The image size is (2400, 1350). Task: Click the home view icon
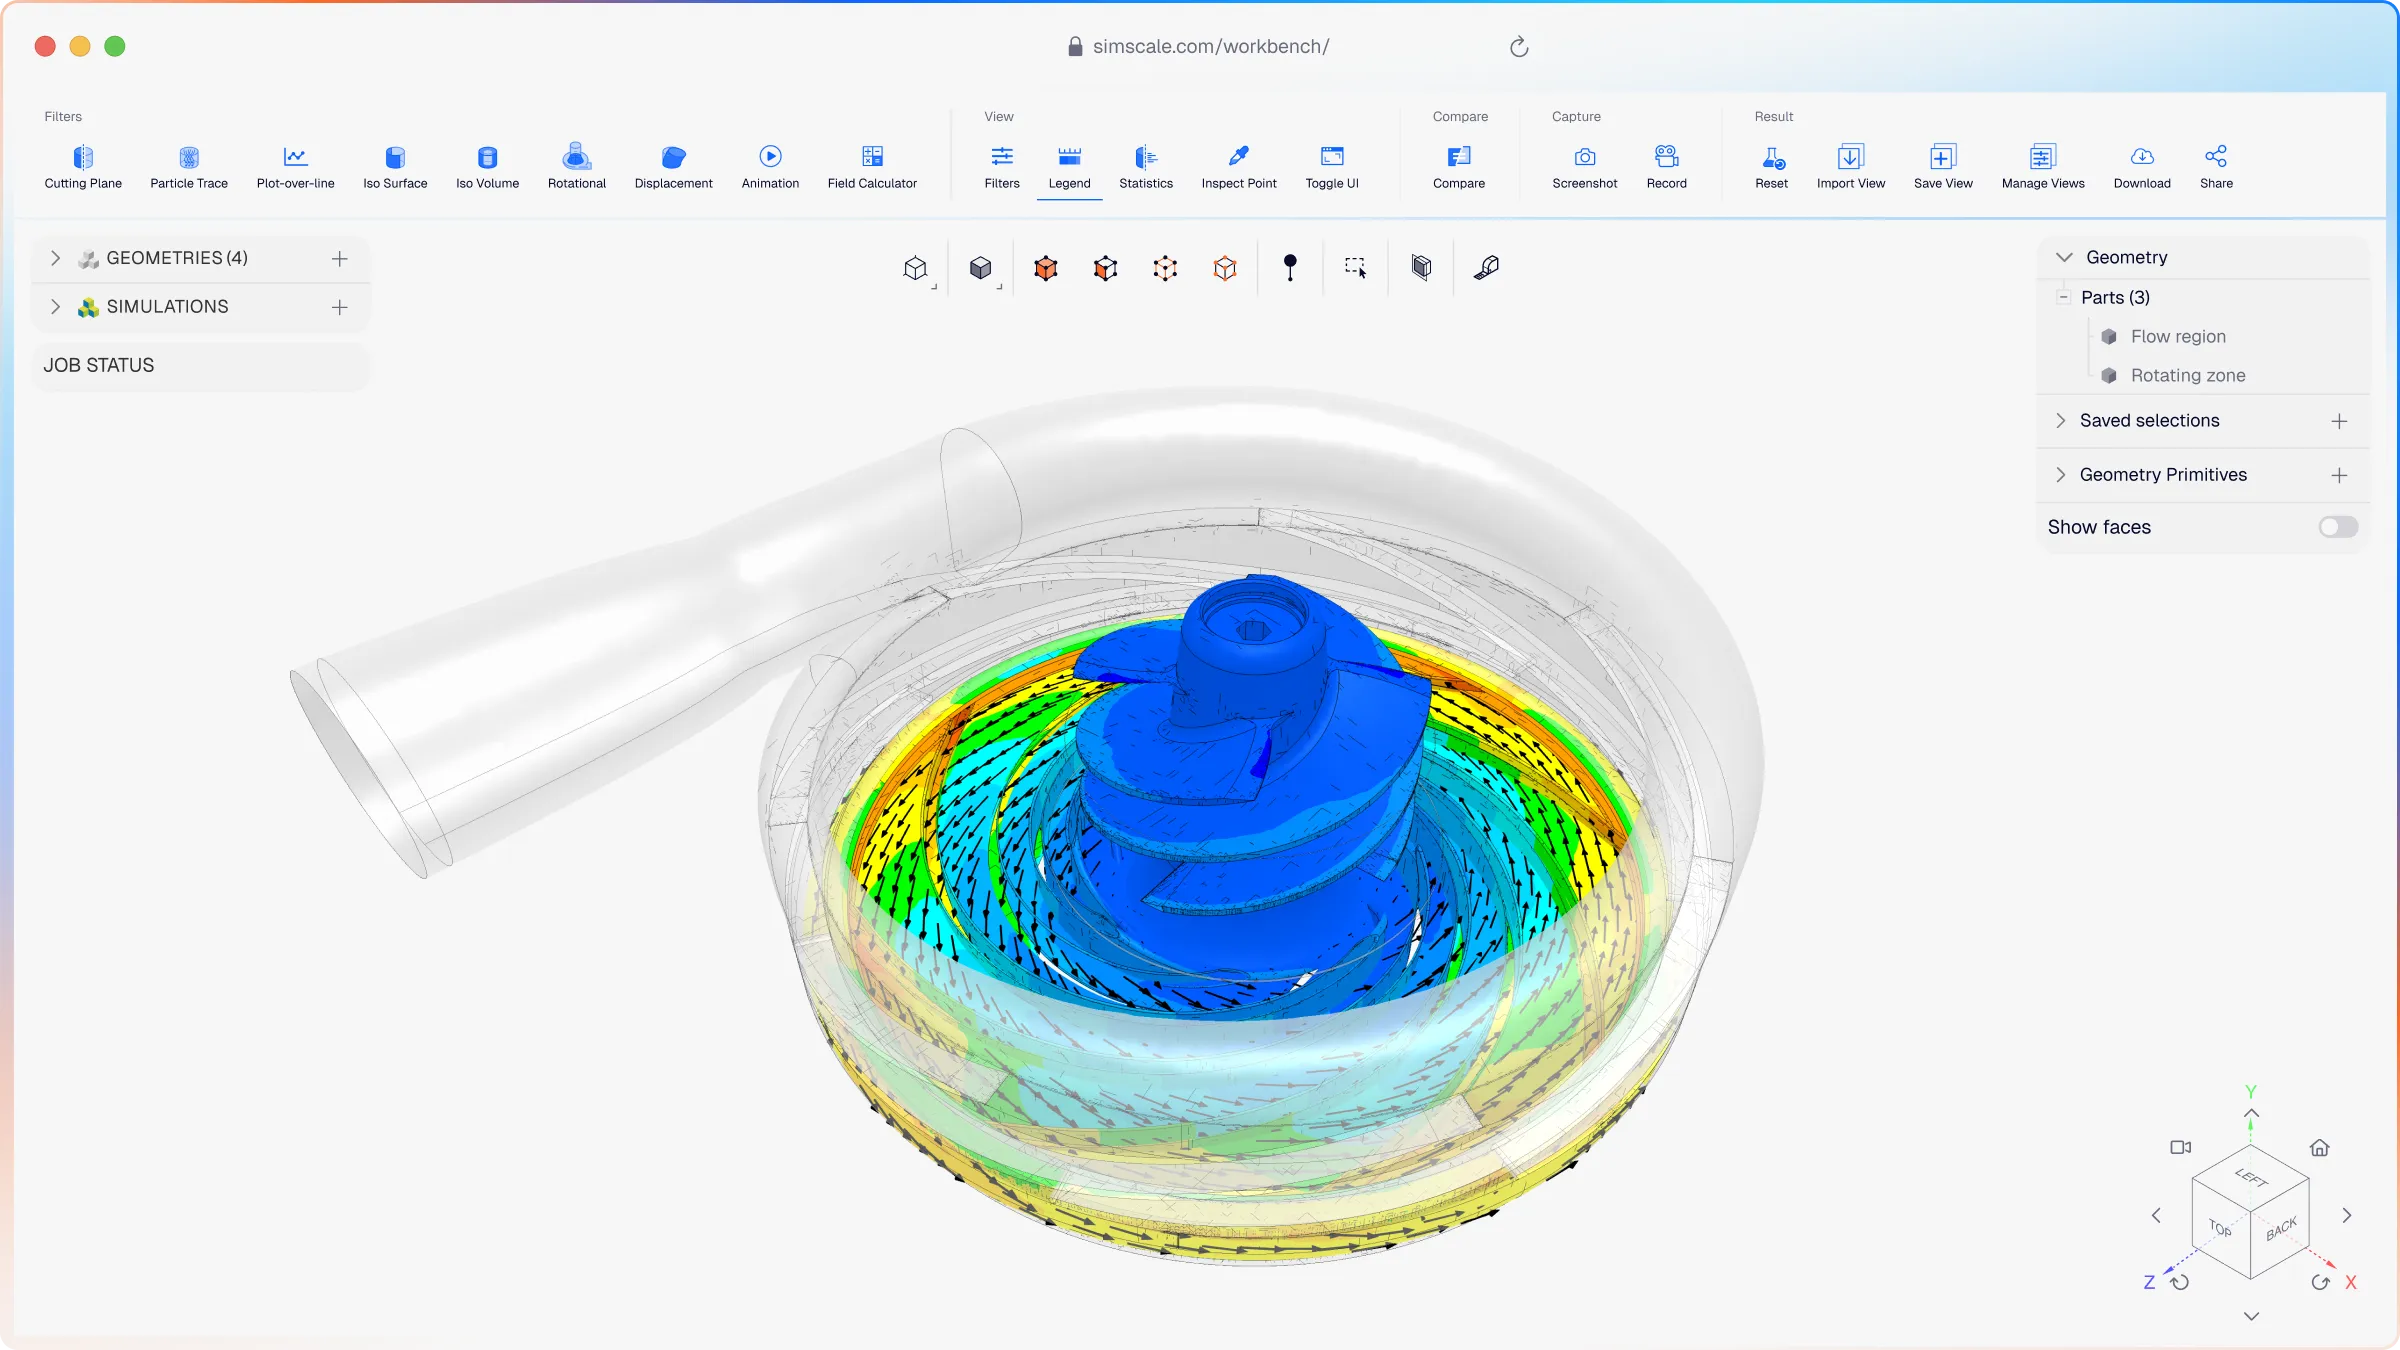click(x=2320, y=1148)
